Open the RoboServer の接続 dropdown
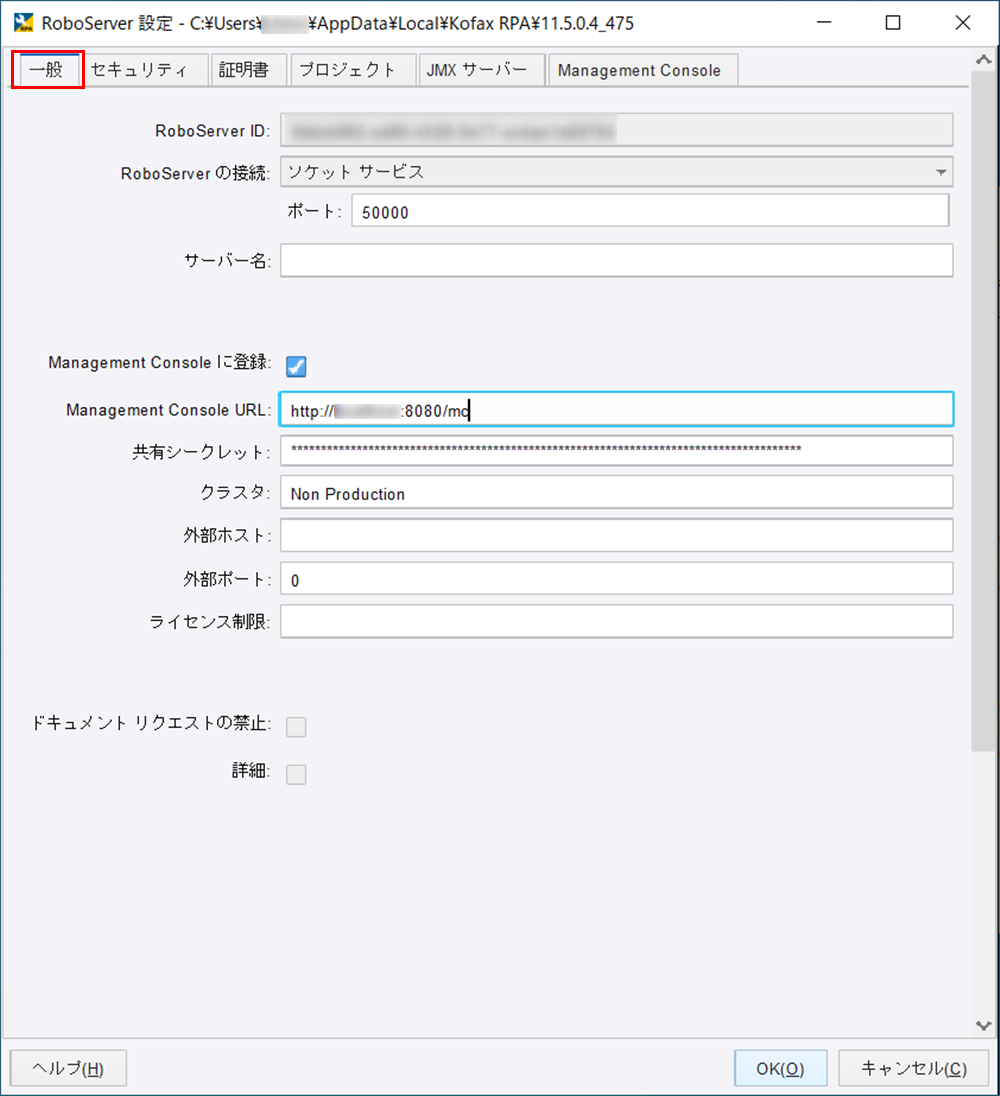Image resolution: width=1000 pixels, height=1096 pixels. (x=616, y=172)
